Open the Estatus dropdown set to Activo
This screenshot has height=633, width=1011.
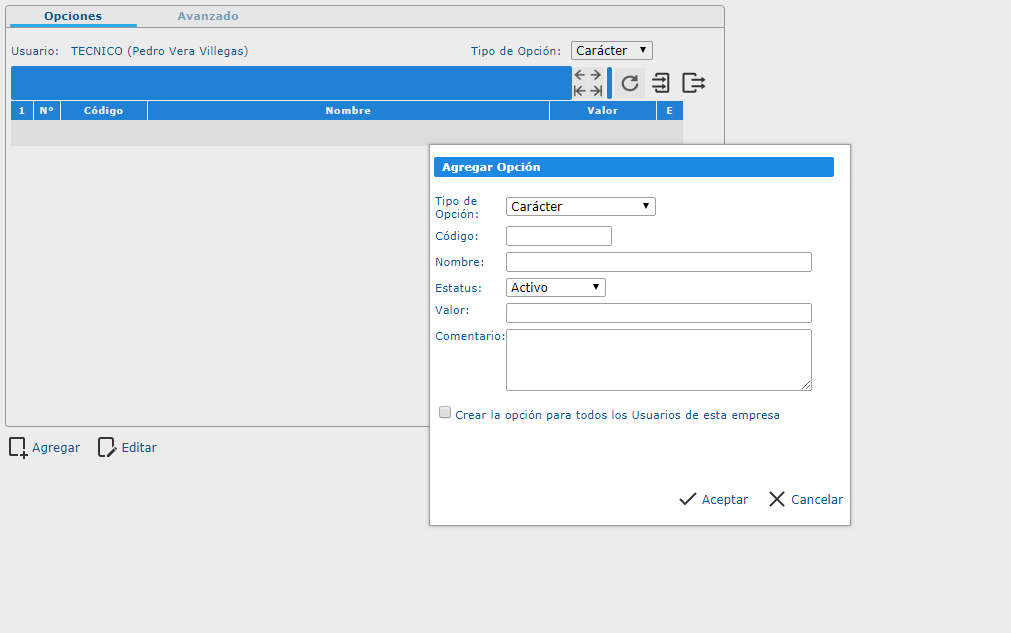555,287
